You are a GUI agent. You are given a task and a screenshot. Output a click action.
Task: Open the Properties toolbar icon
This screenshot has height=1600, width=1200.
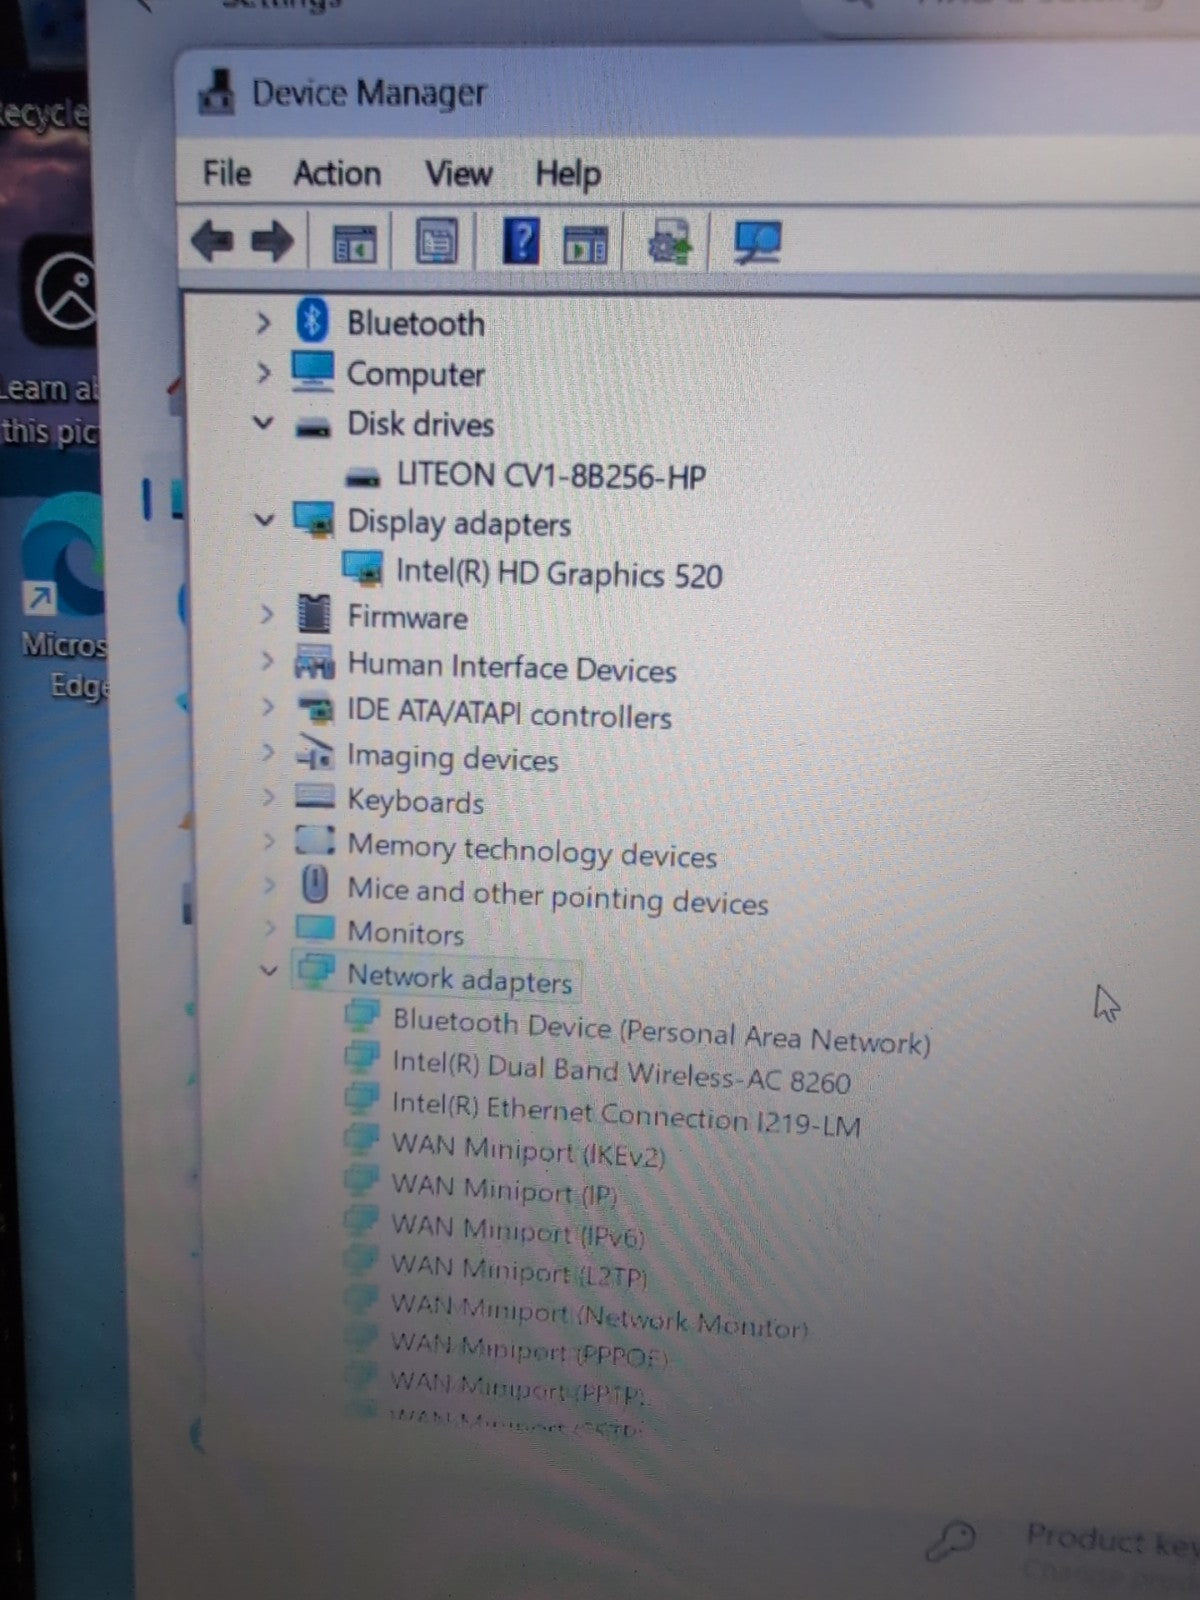coord(436,242)
